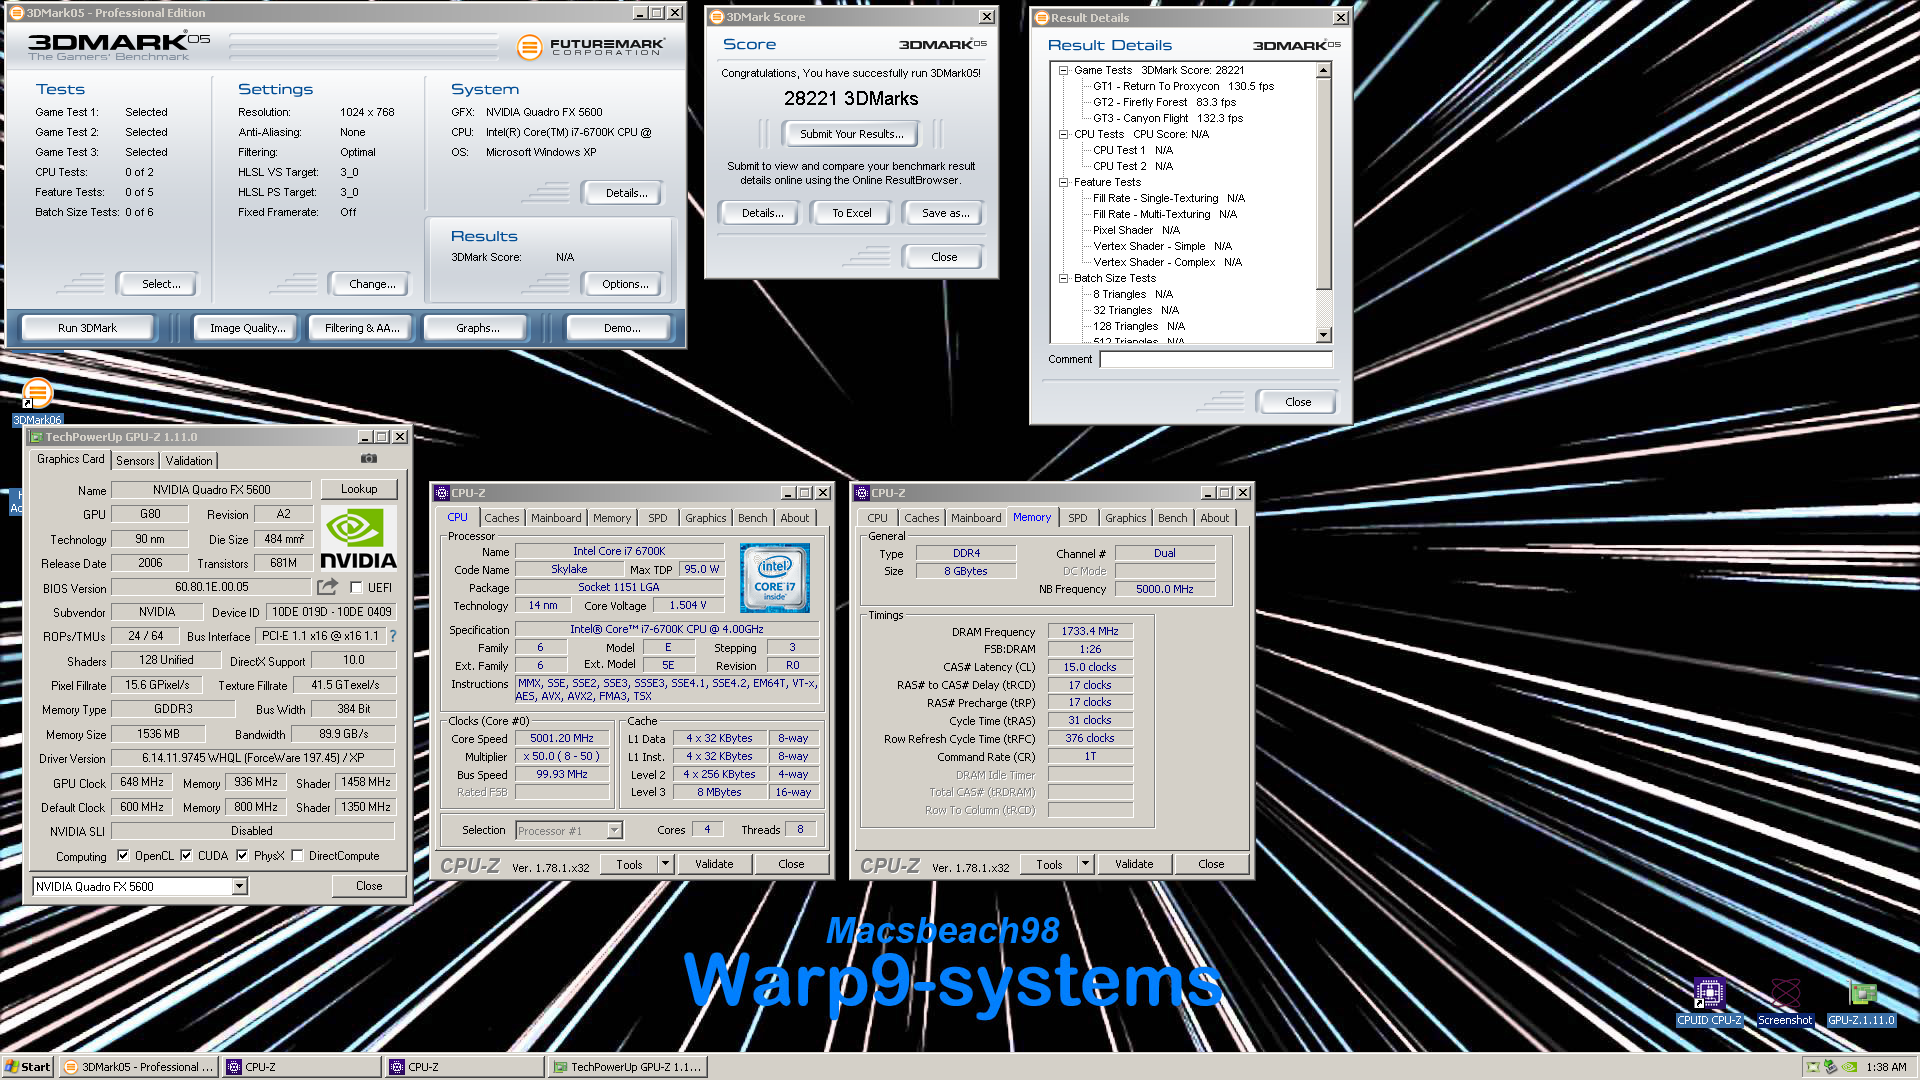Click the Lookup button in GPU-Z
1920x1080 pixels.
(359, 489)
